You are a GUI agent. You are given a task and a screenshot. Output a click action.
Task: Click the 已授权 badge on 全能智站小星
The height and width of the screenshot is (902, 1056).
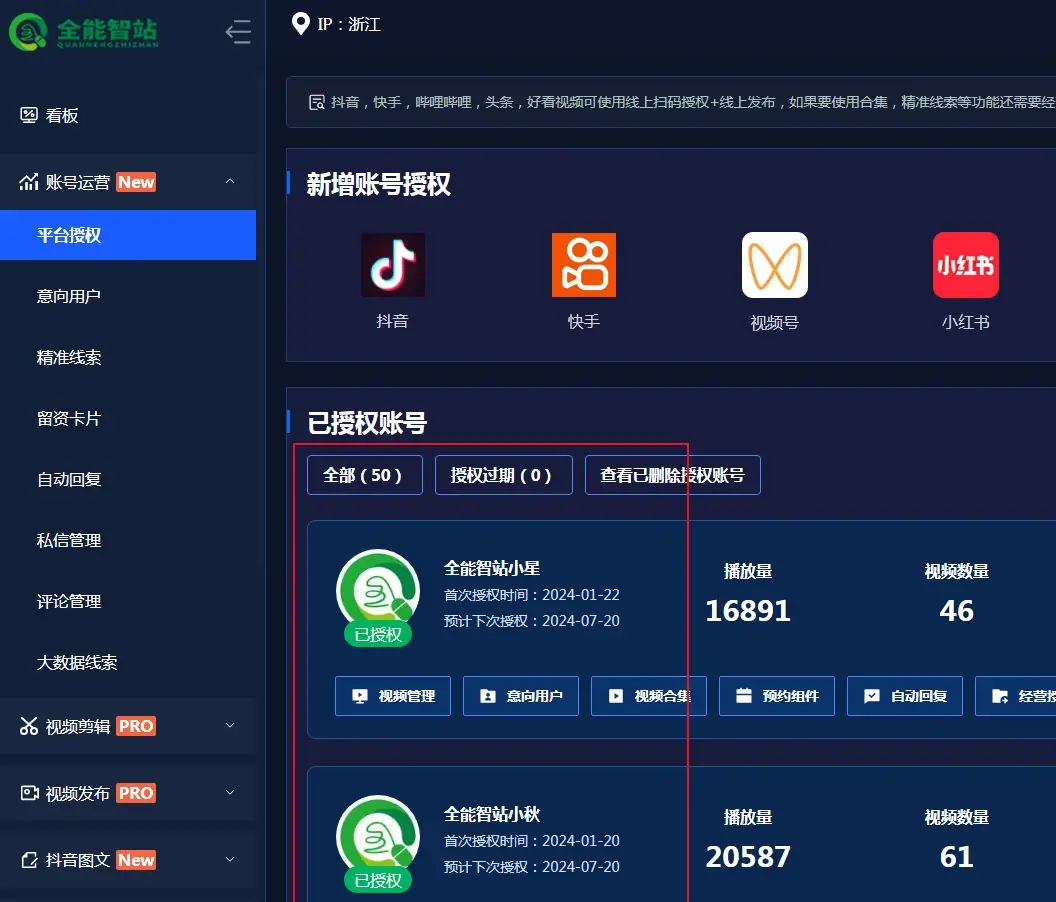click(x=378, y=635)
